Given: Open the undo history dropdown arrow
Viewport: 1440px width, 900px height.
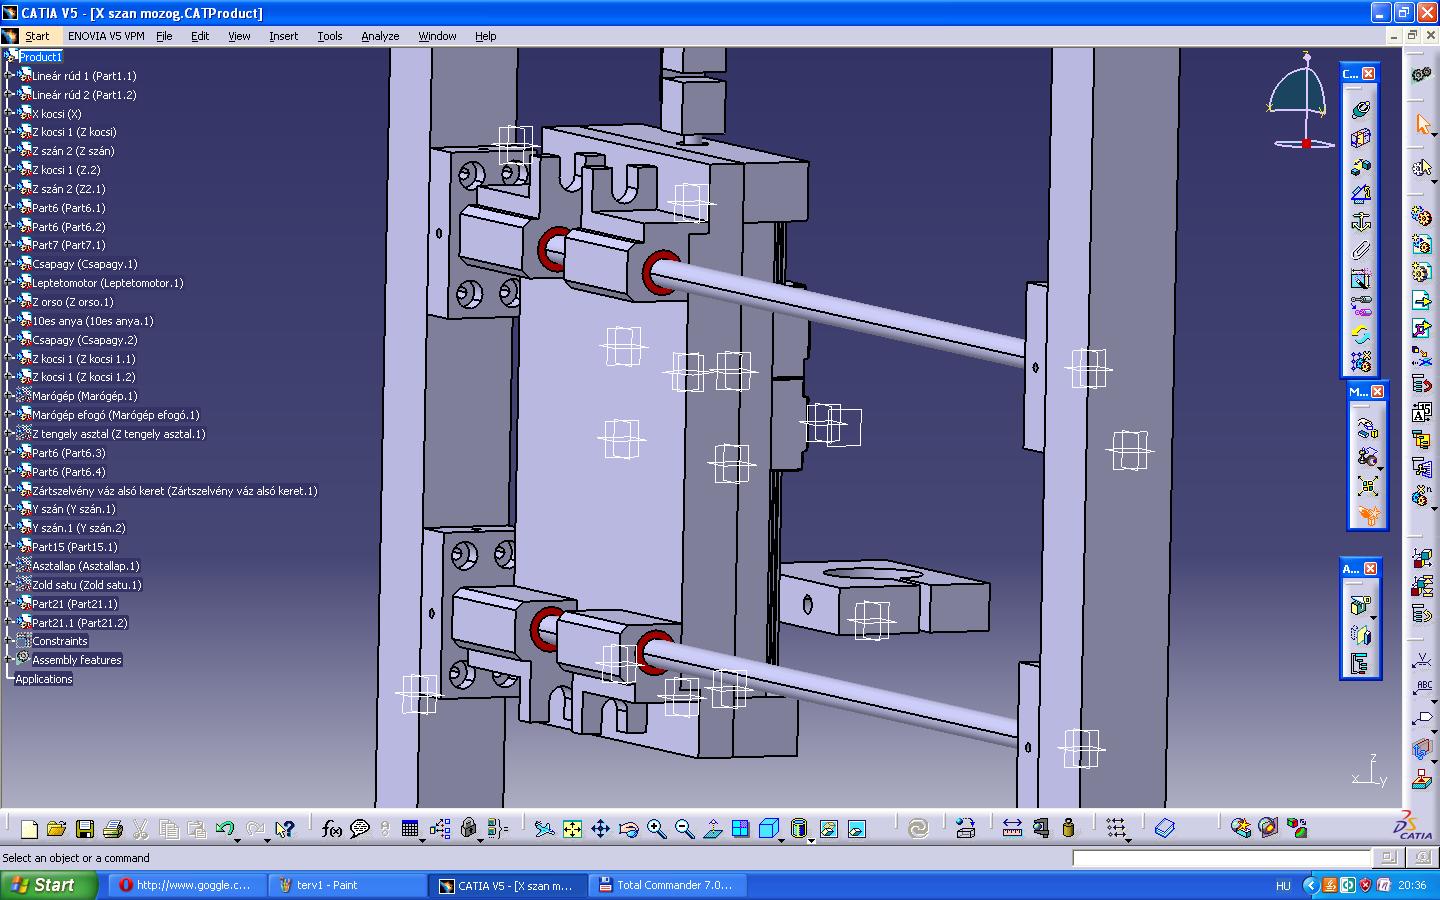Looking at the screenshot, I should [238, 838].
